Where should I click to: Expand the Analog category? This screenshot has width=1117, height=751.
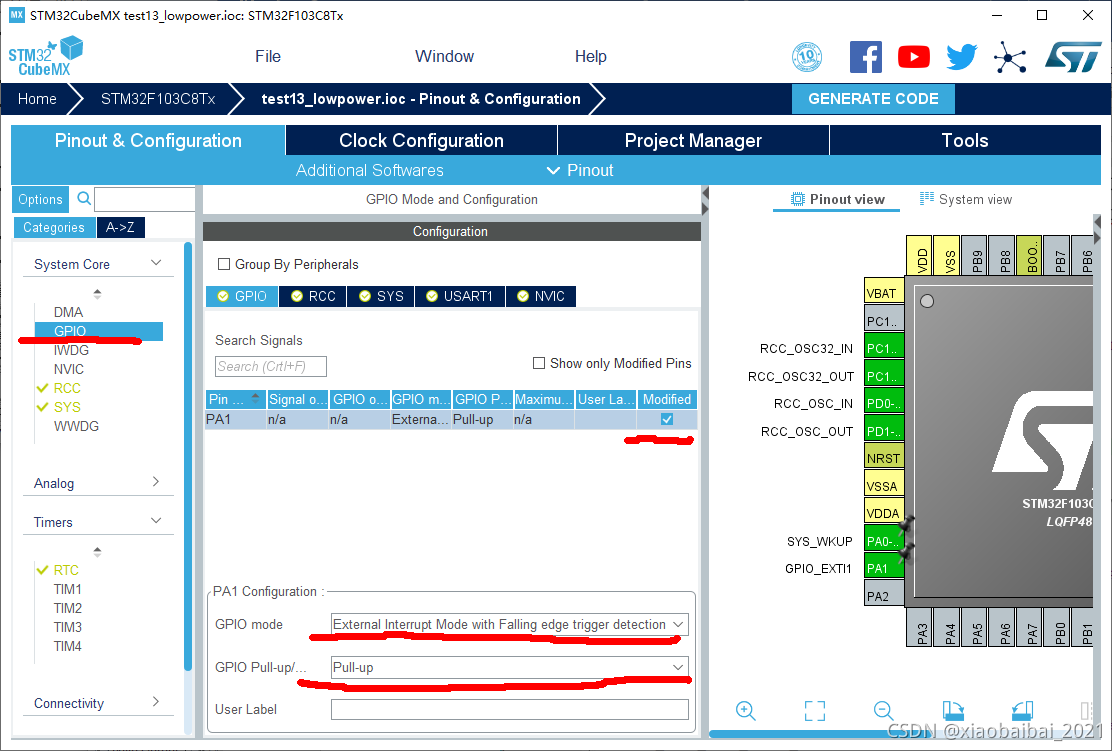pyautogui.click(x=156, y=482)
